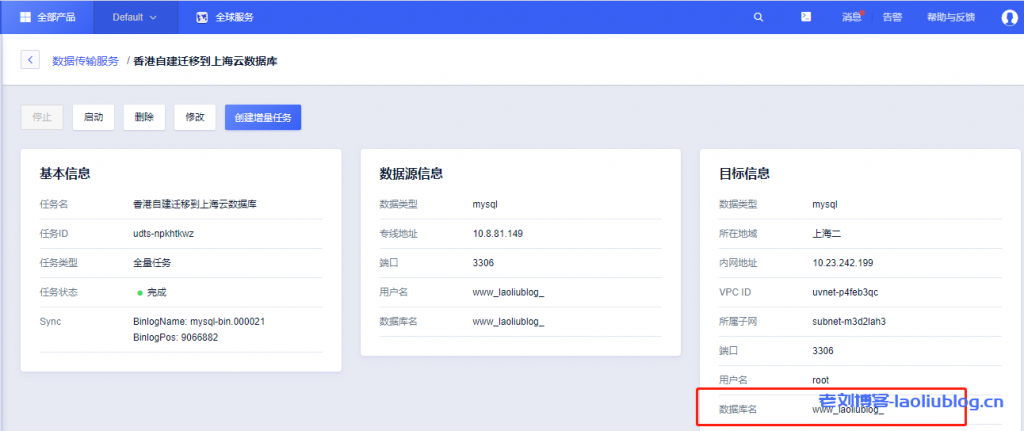Click the task ID udts-npkhtkwz
Screen dimensions: 1024x431
165,234
